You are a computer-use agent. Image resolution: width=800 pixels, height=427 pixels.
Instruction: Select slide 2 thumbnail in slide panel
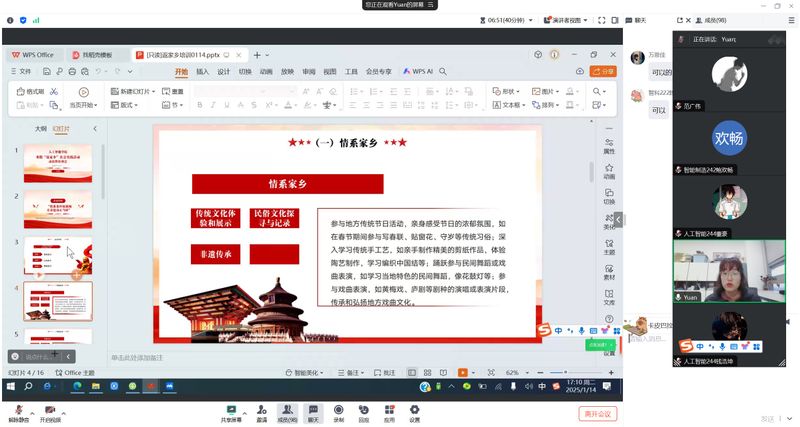point(58,210)
